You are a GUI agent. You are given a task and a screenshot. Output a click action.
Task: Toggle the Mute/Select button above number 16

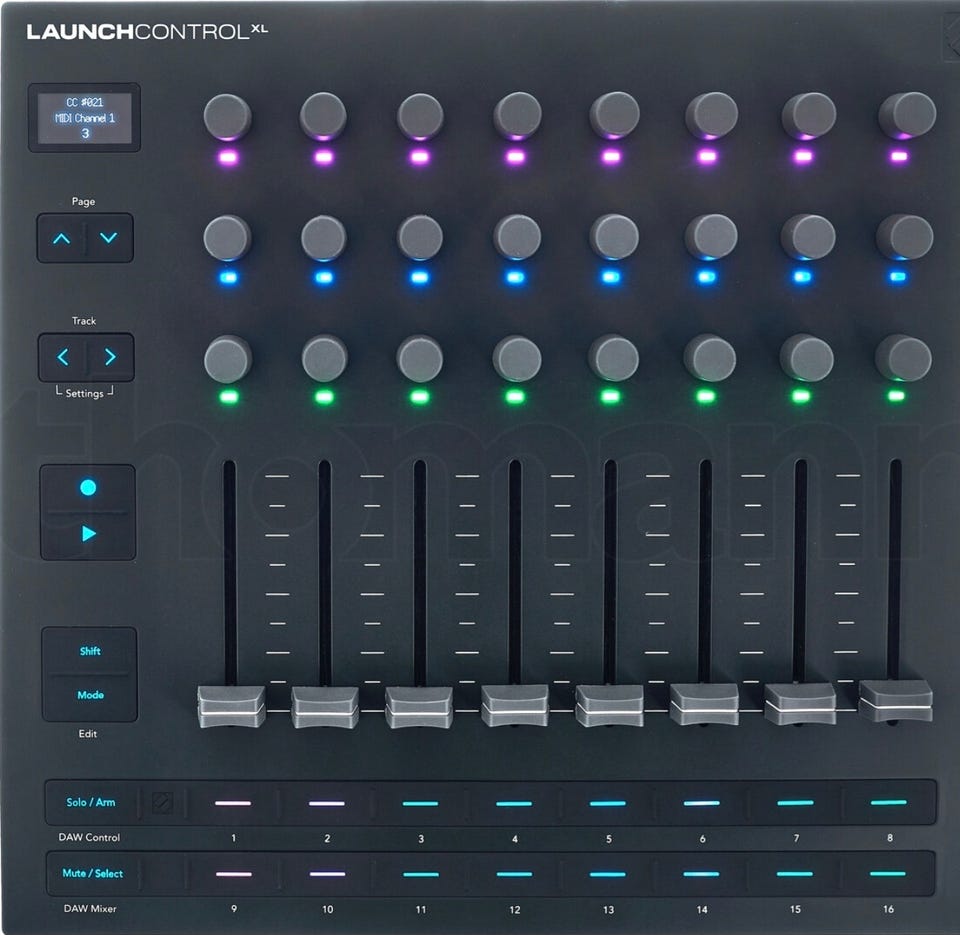(x=888, y=874)
